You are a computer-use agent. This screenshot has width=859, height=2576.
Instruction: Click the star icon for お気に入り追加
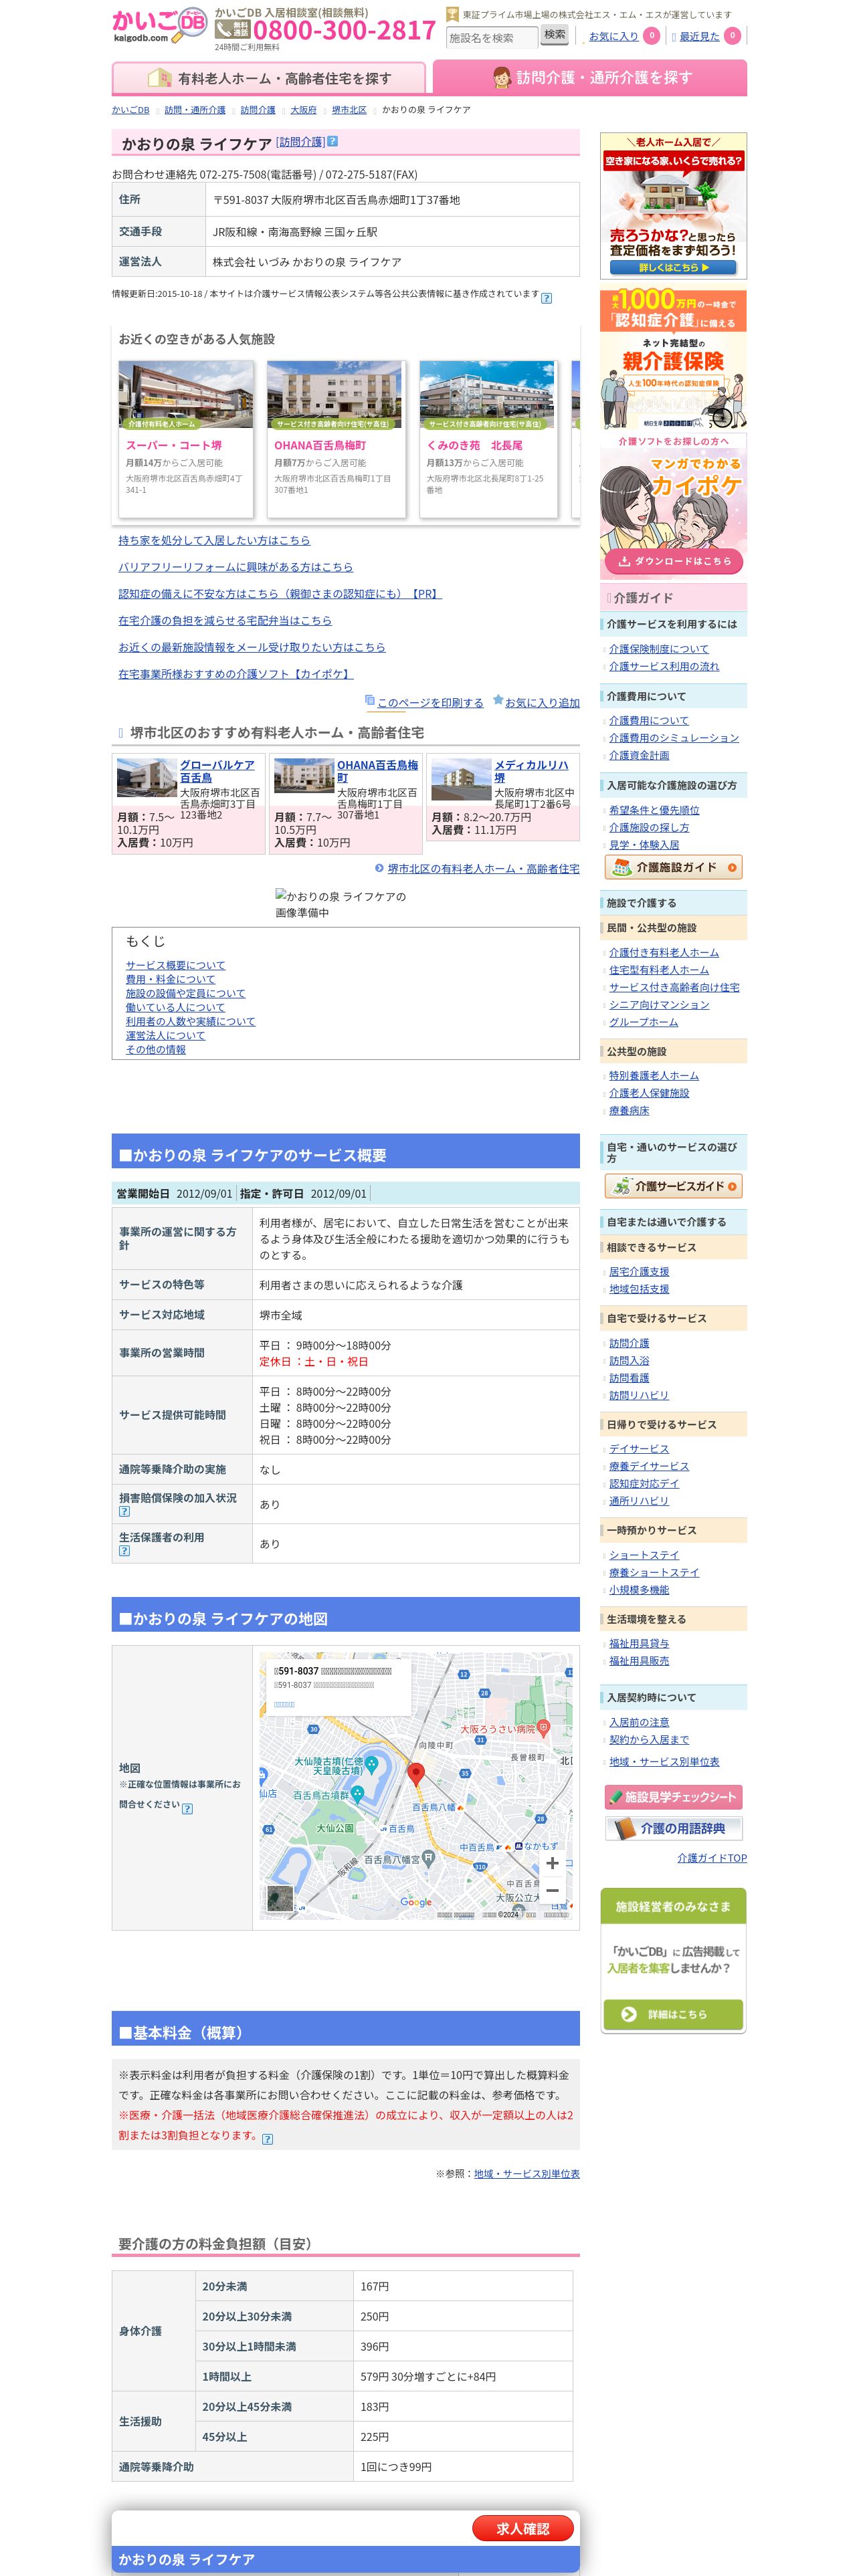click(x=498, y=700)
